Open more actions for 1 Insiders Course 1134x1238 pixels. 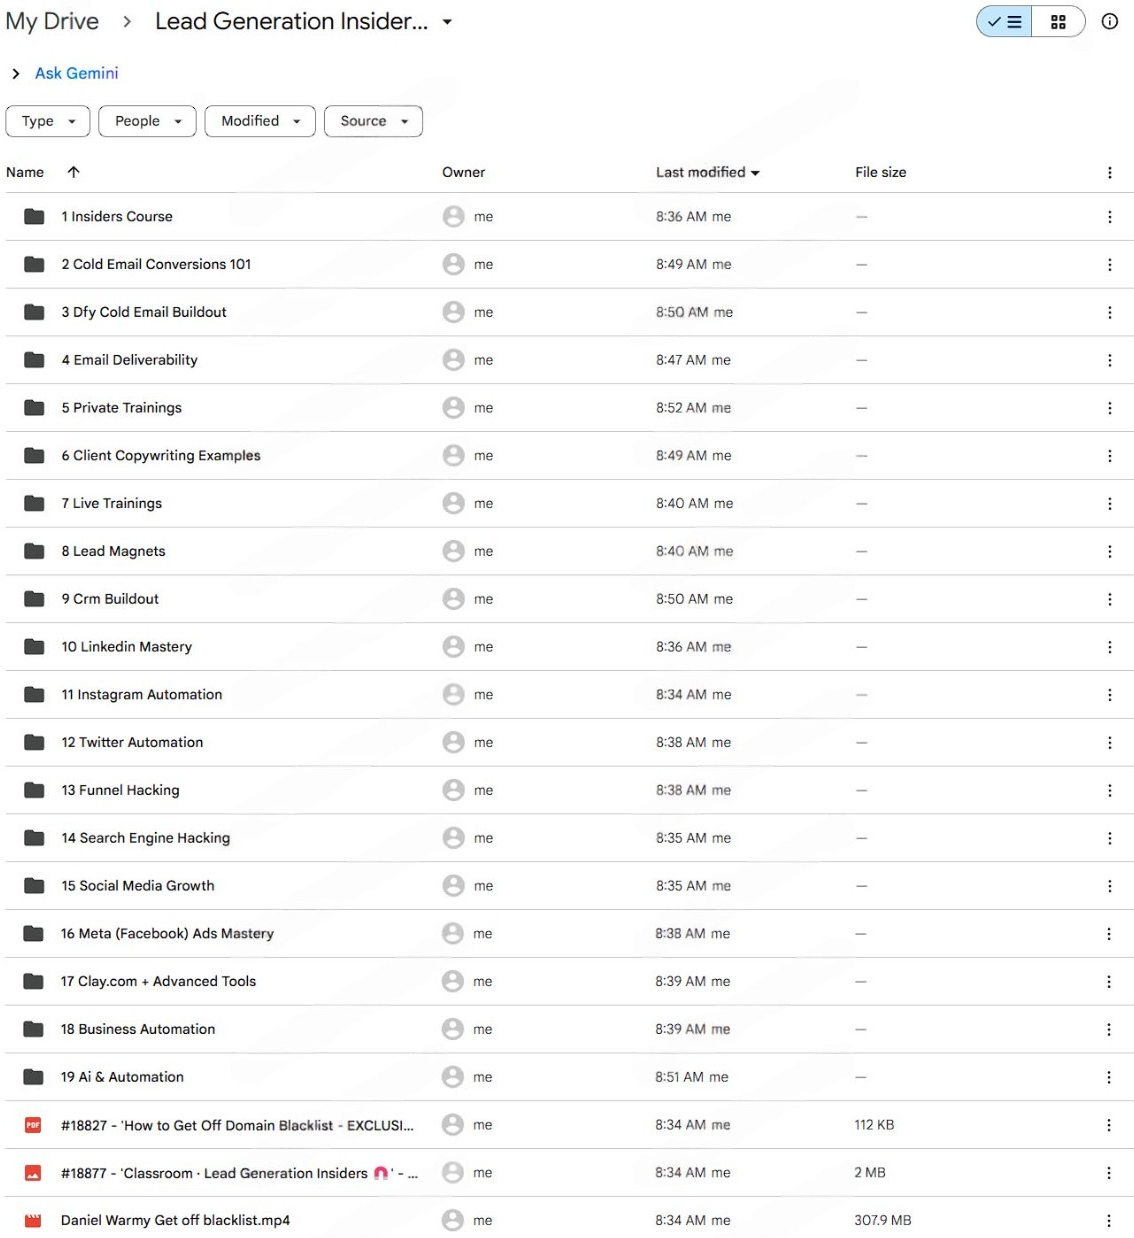(1109, 217)
